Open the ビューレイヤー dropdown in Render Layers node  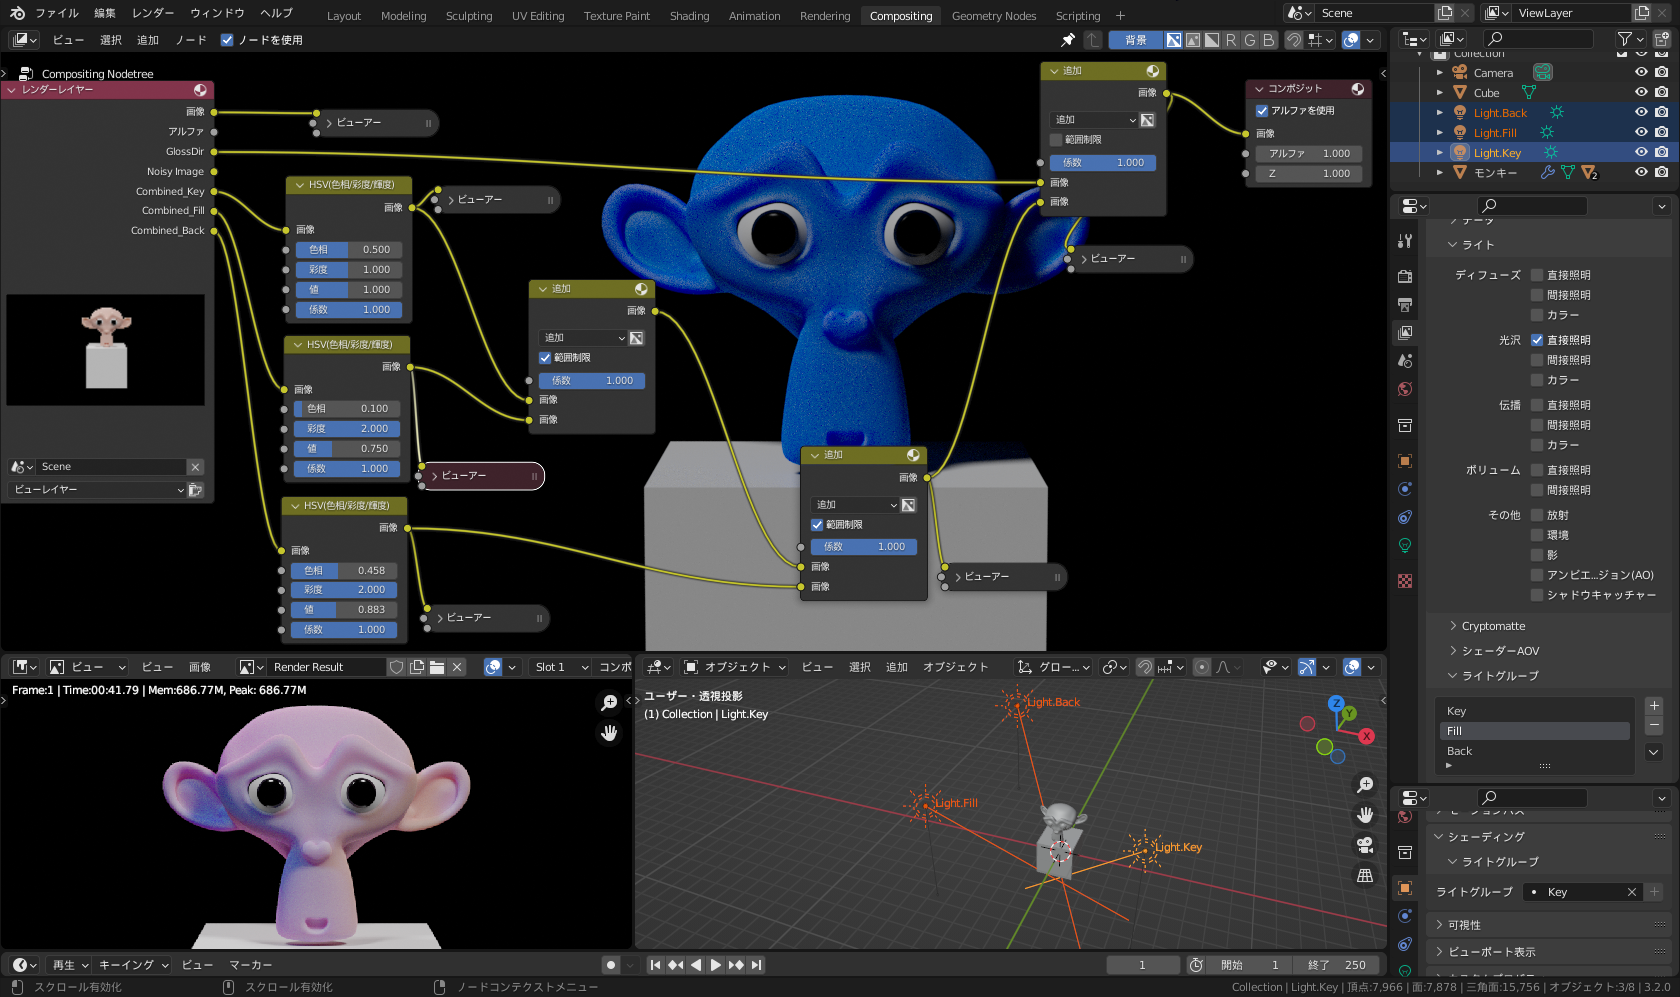97,490
